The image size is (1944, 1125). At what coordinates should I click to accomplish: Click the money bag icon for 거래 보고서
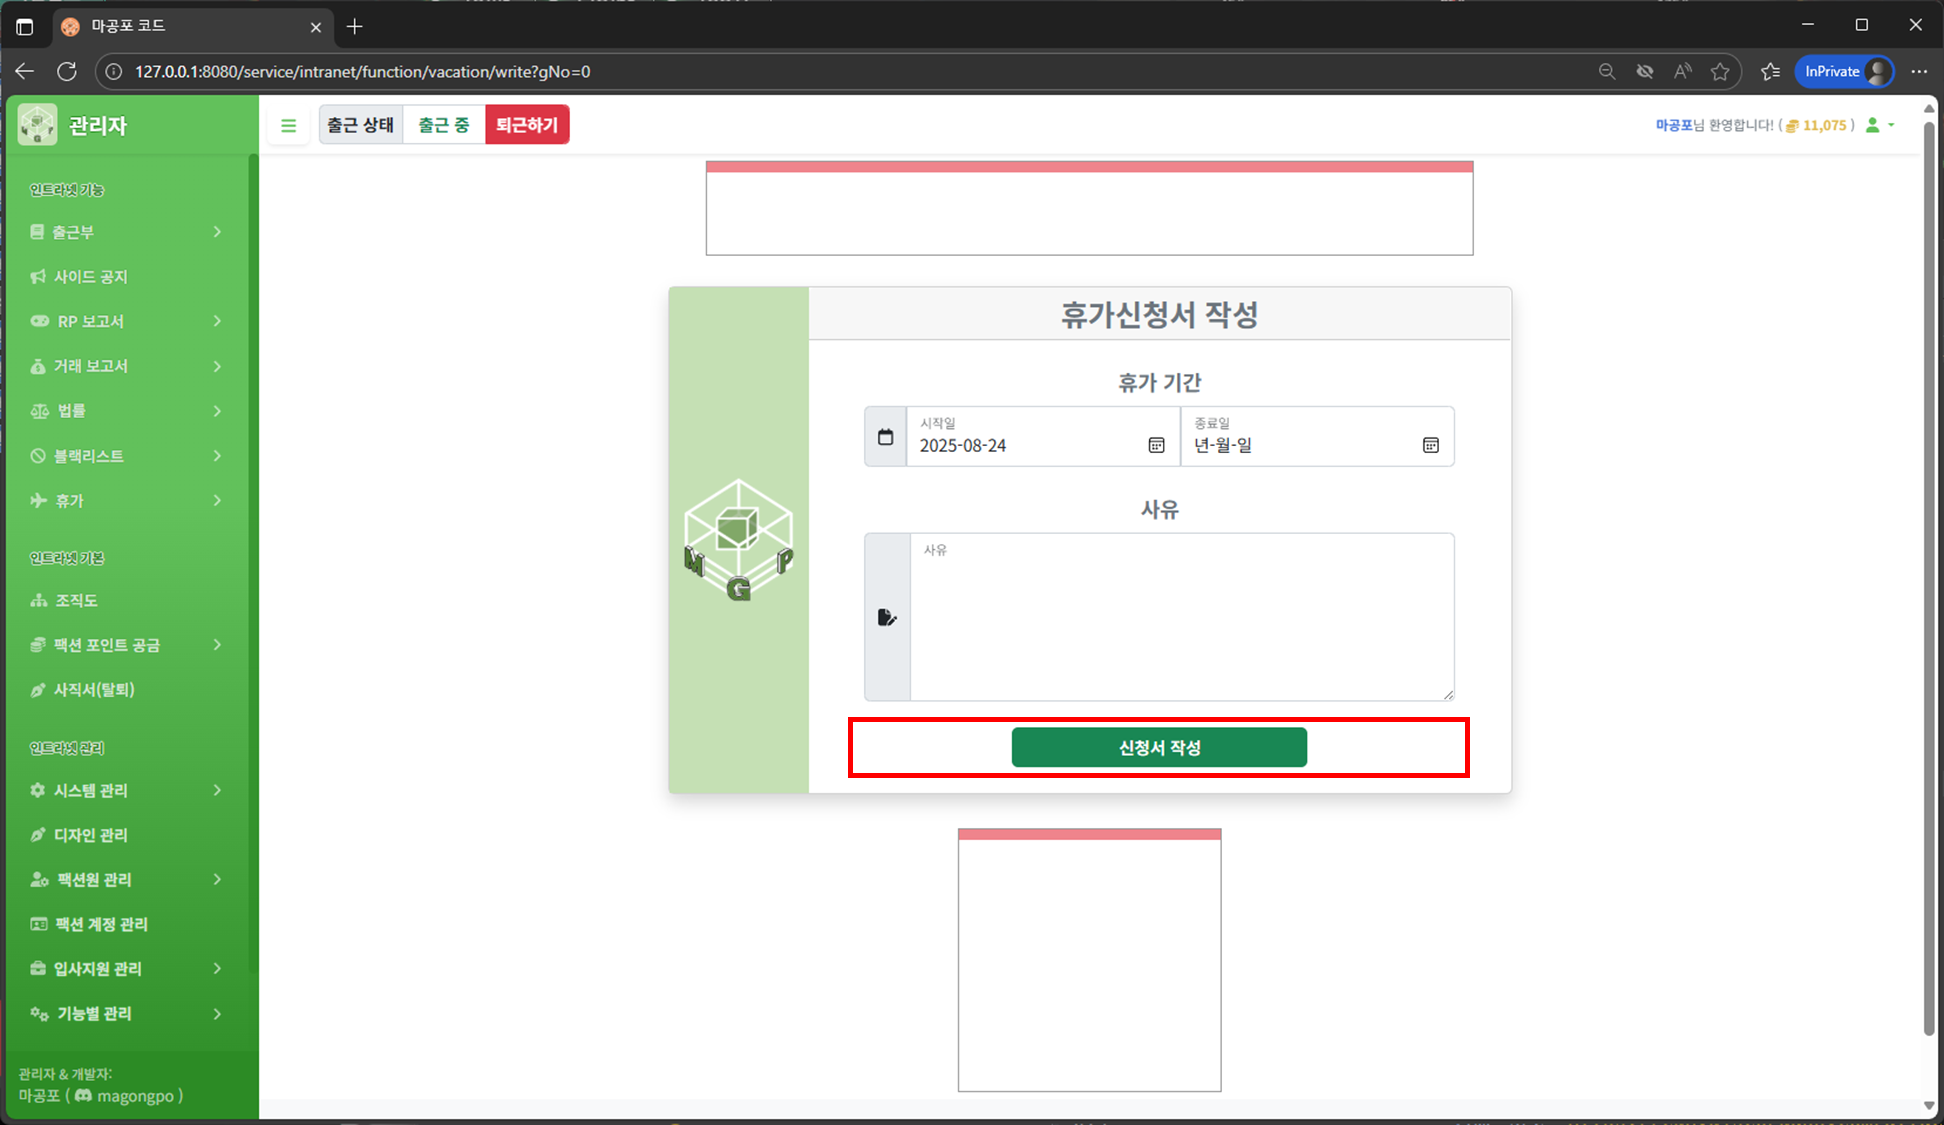point(38,366)
